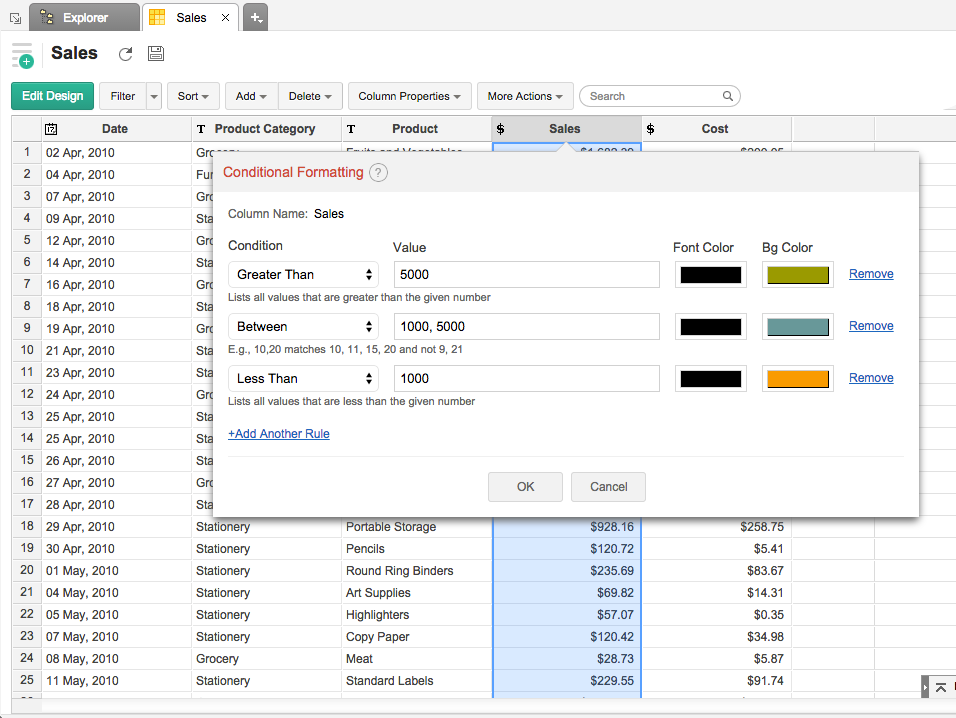Expand the Filter dropdown arrow

tap(153, 97)
